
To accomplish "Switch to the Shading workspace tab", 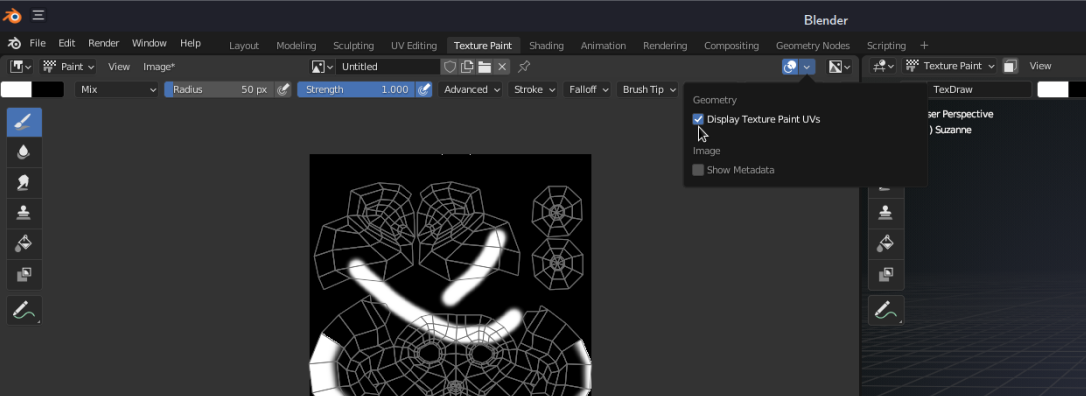I will [x=546, y=46].
